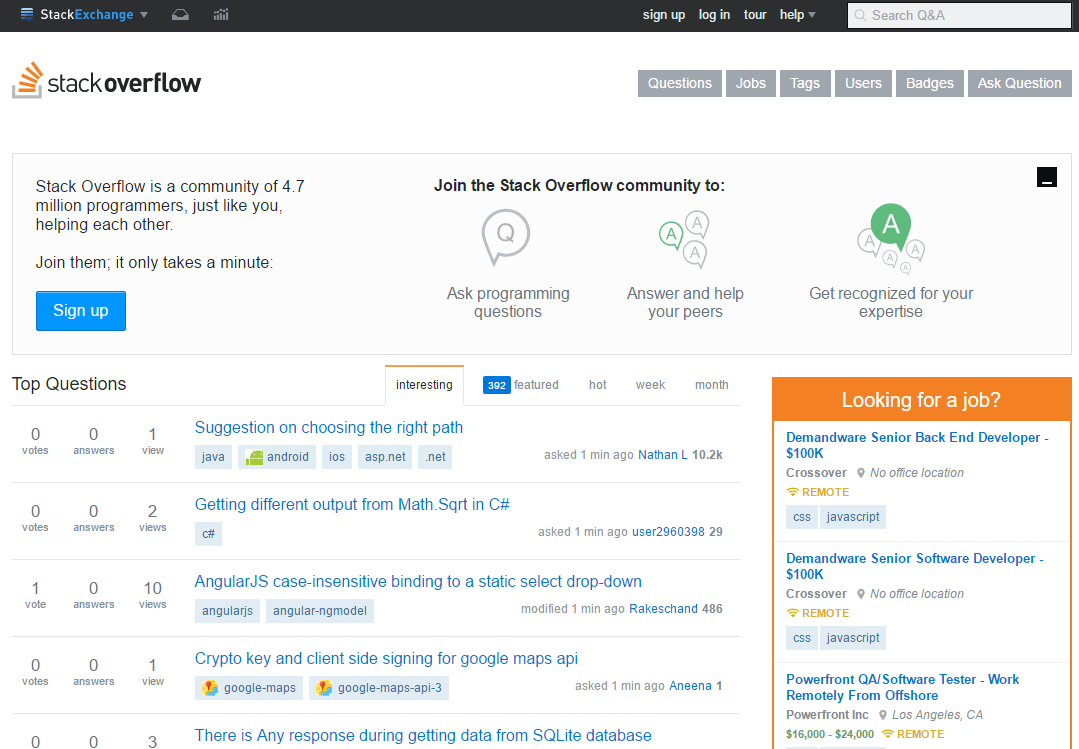Click the Answer and help peers icon

point(684,239)
